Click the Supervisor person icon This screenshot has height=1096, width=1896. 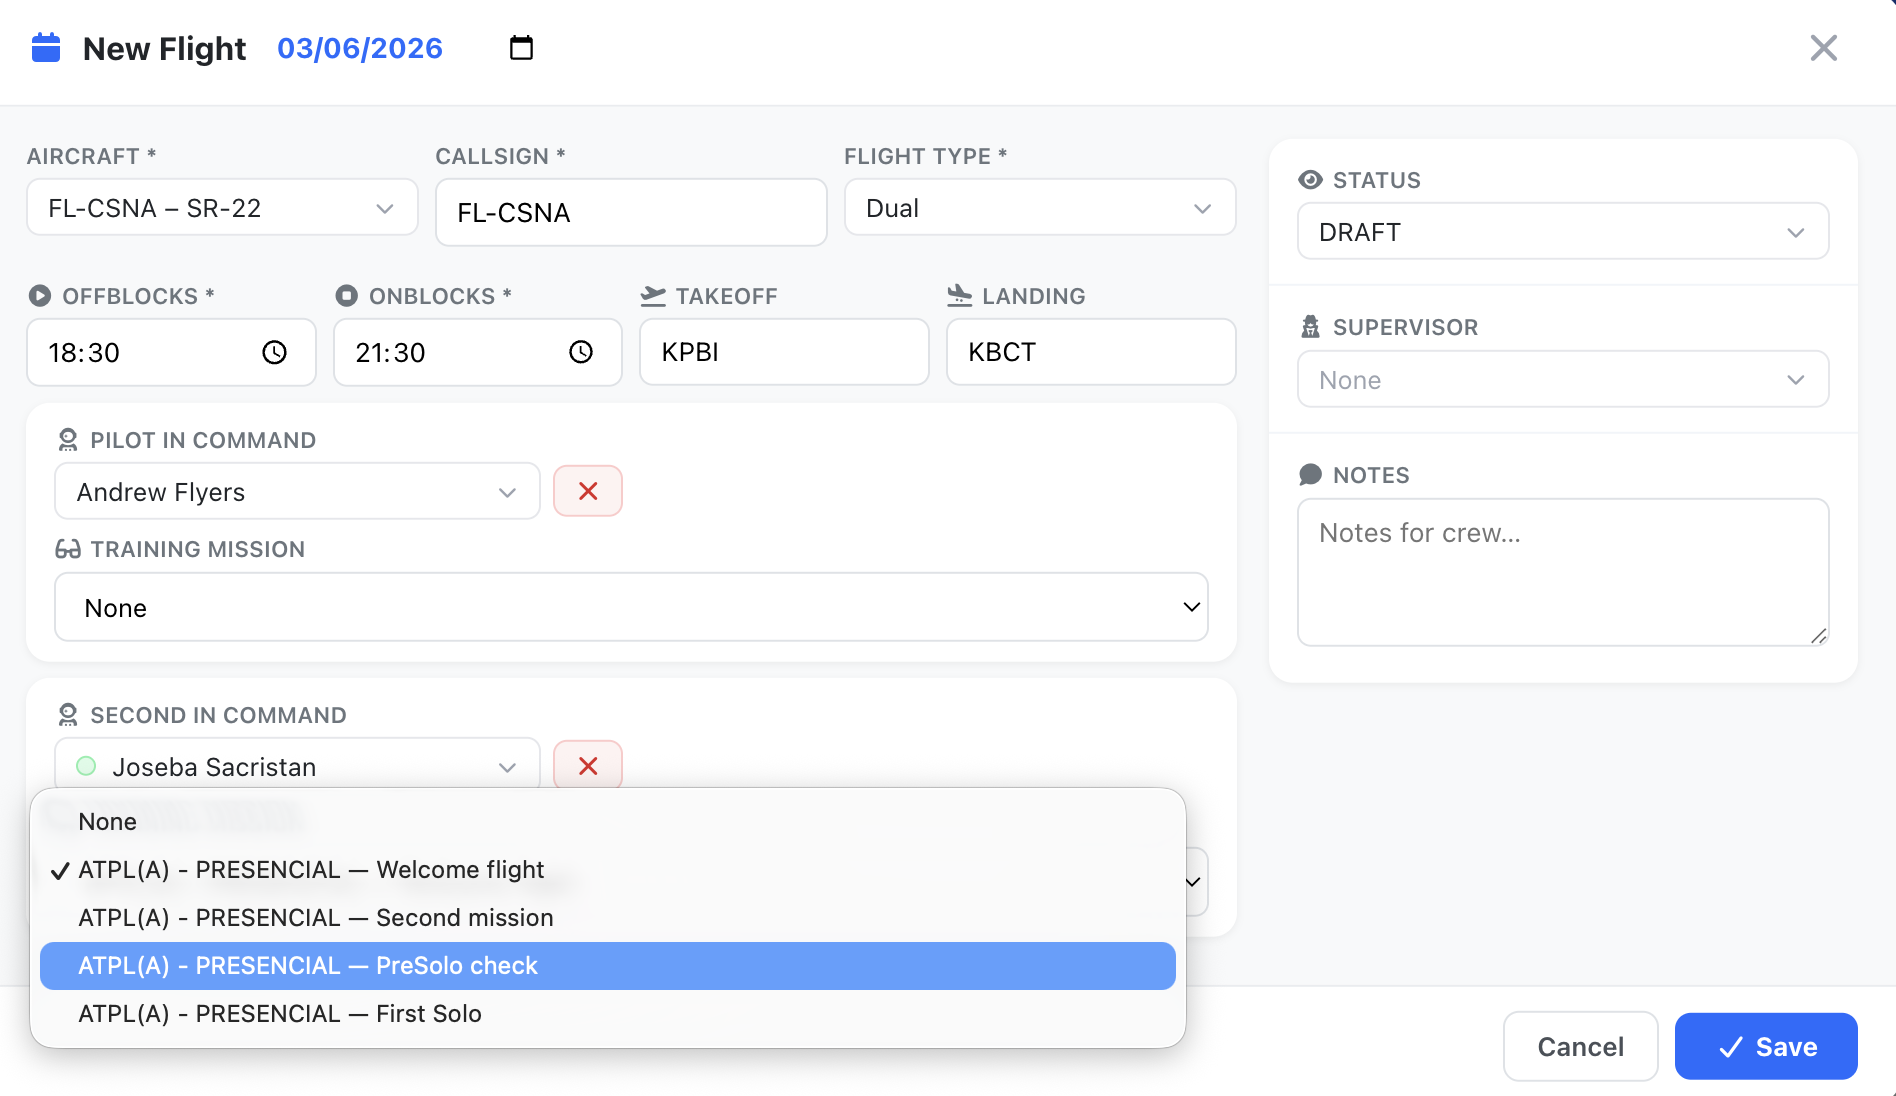1310,327
